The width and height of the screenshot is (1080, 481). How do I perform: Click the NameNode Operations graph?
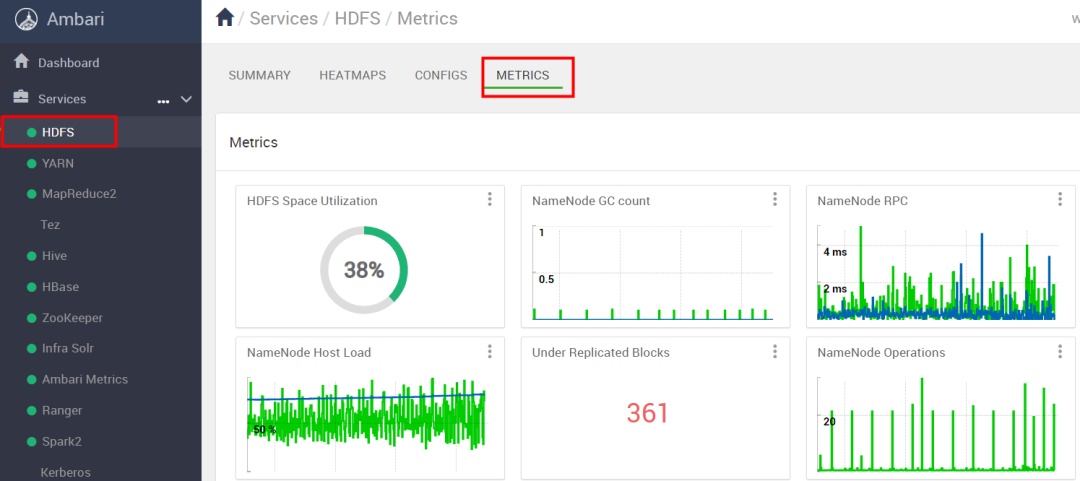pos(938,424)
